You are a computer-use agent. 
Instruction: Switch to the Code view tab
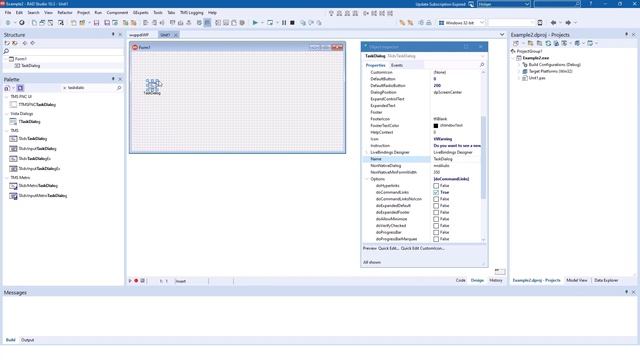(x=460, y=280)
